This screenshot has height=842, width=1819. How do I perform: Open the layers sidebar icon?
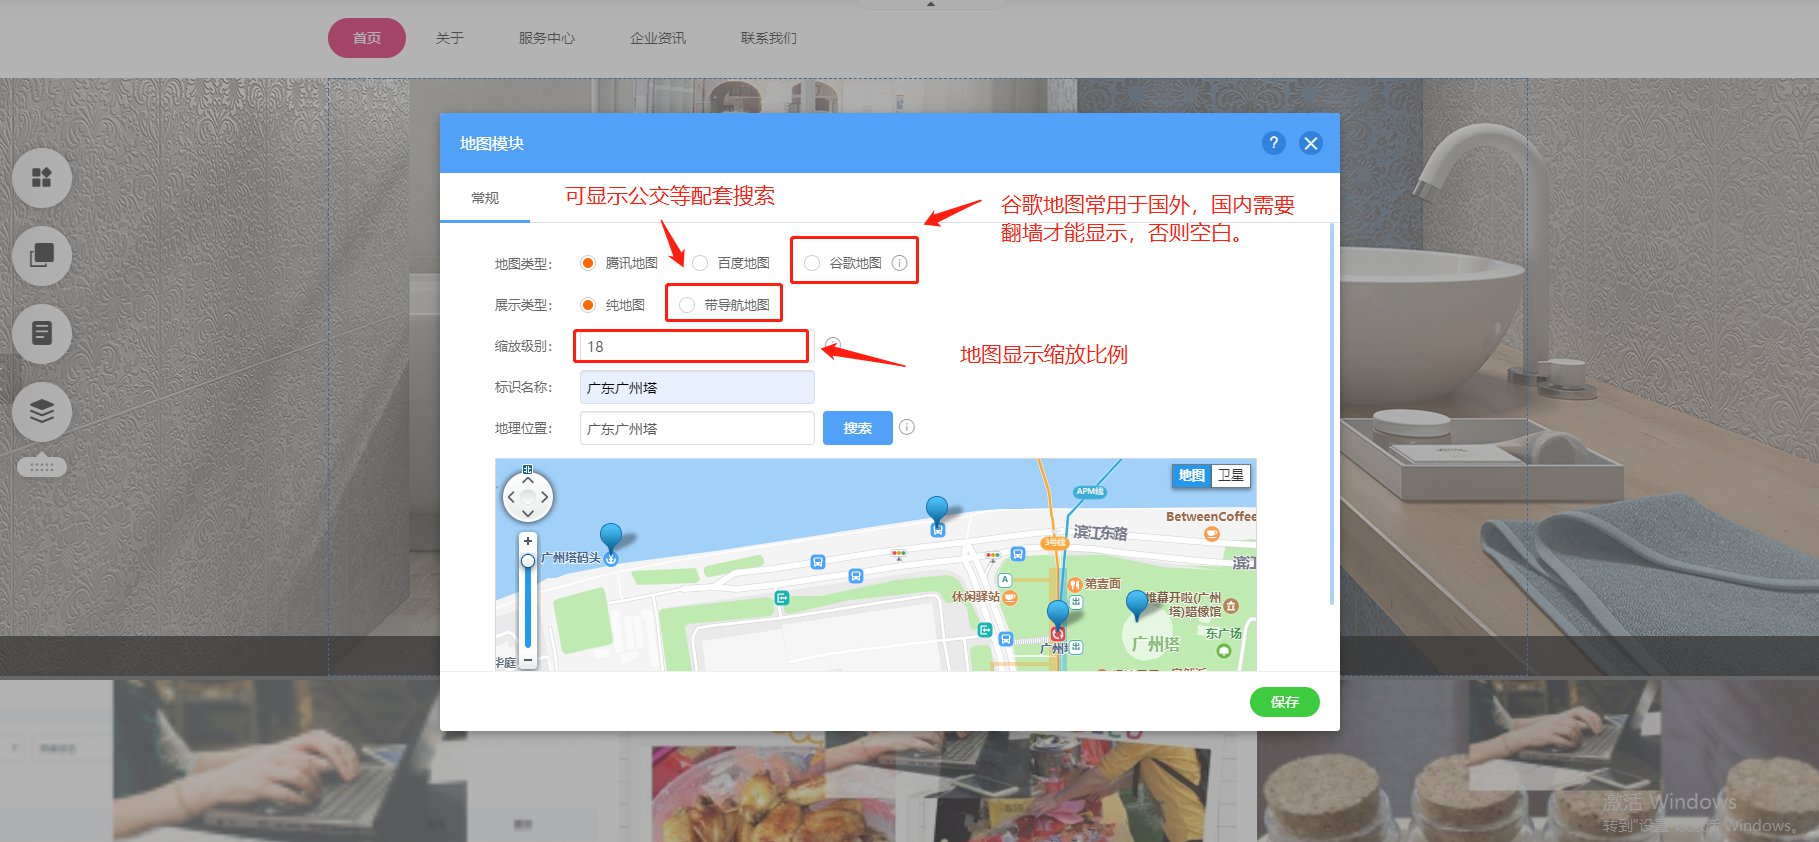point(42,411)
